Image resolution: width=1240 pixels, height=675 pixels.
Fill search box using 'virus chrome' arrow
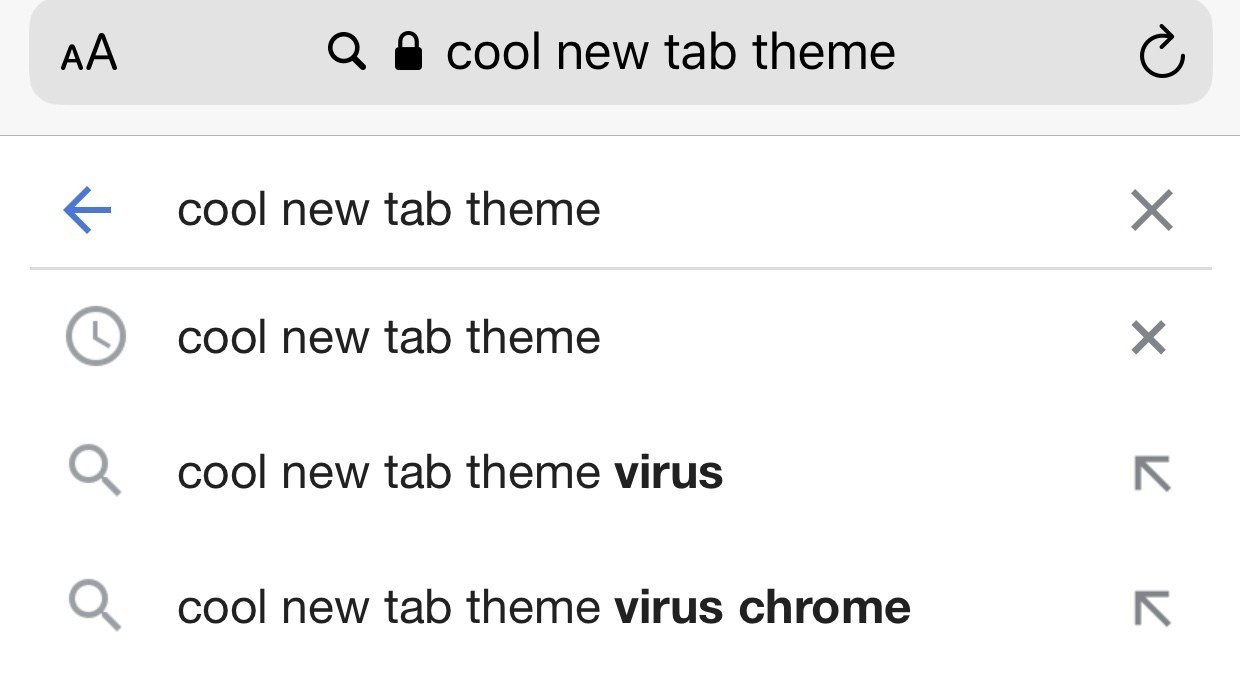point(1151,608)
